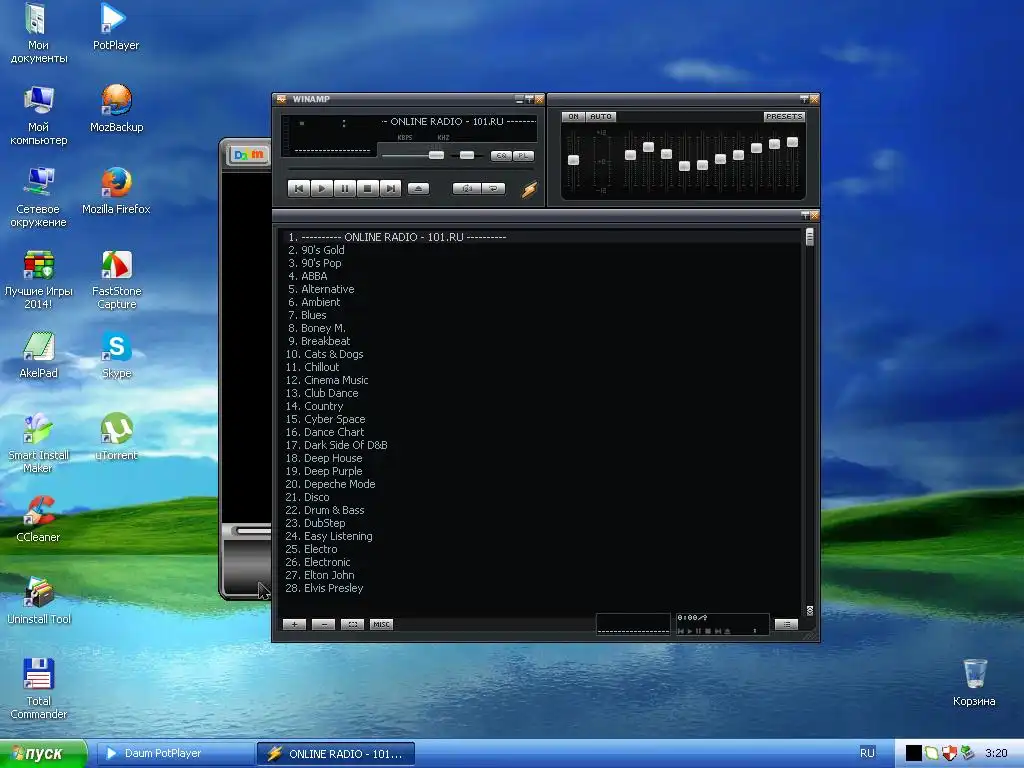Click the Winamp Eject open-file button
The width and height of the screenshot is (1024, 768).
click(x=419, y=189)
